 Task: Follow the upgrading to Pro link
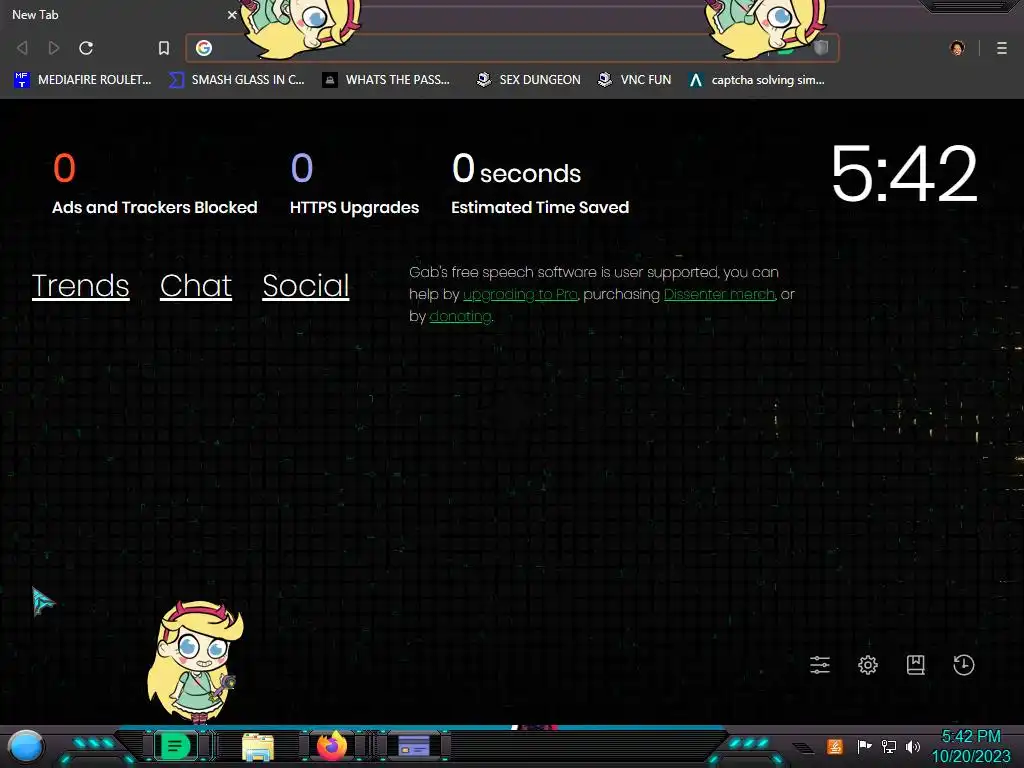point(520,295)
